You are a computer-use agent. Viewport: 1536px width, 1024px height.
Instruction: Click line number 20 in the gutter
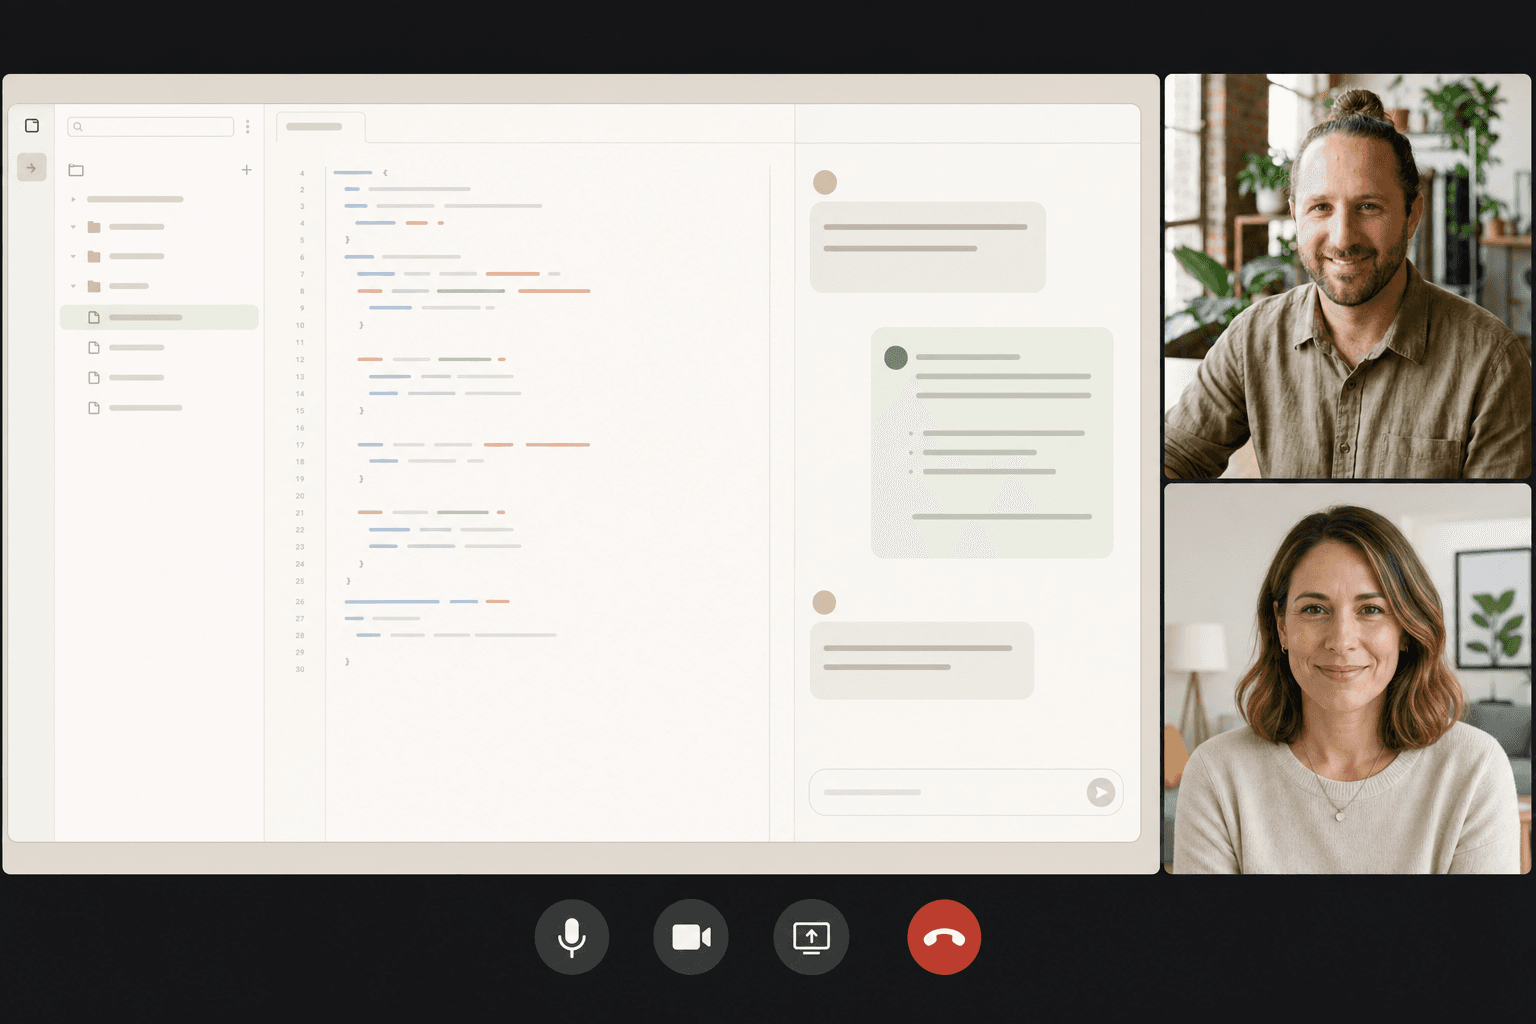tap(300, 496)
